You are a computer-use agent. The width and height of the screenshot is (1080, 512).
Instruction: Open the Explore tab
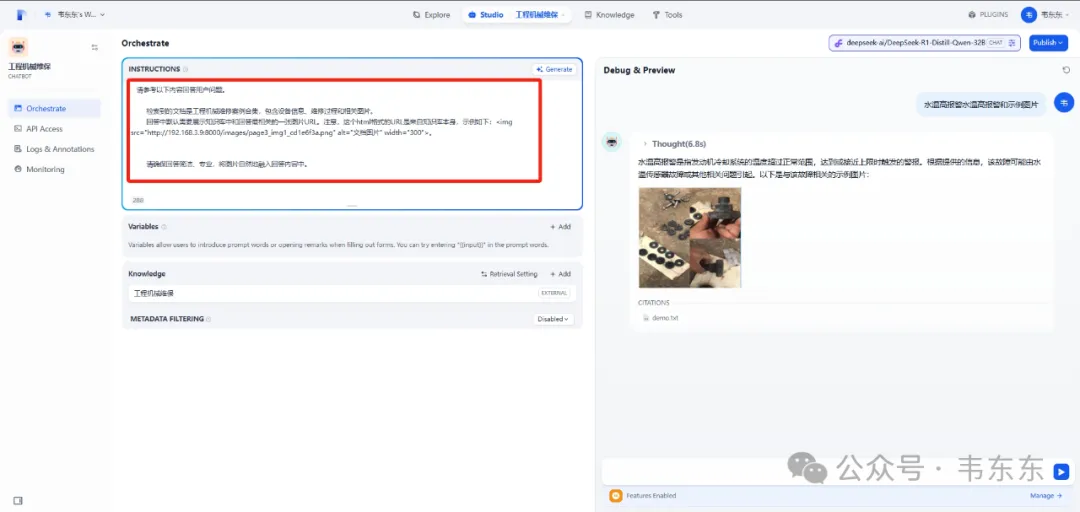click(431, 15)
